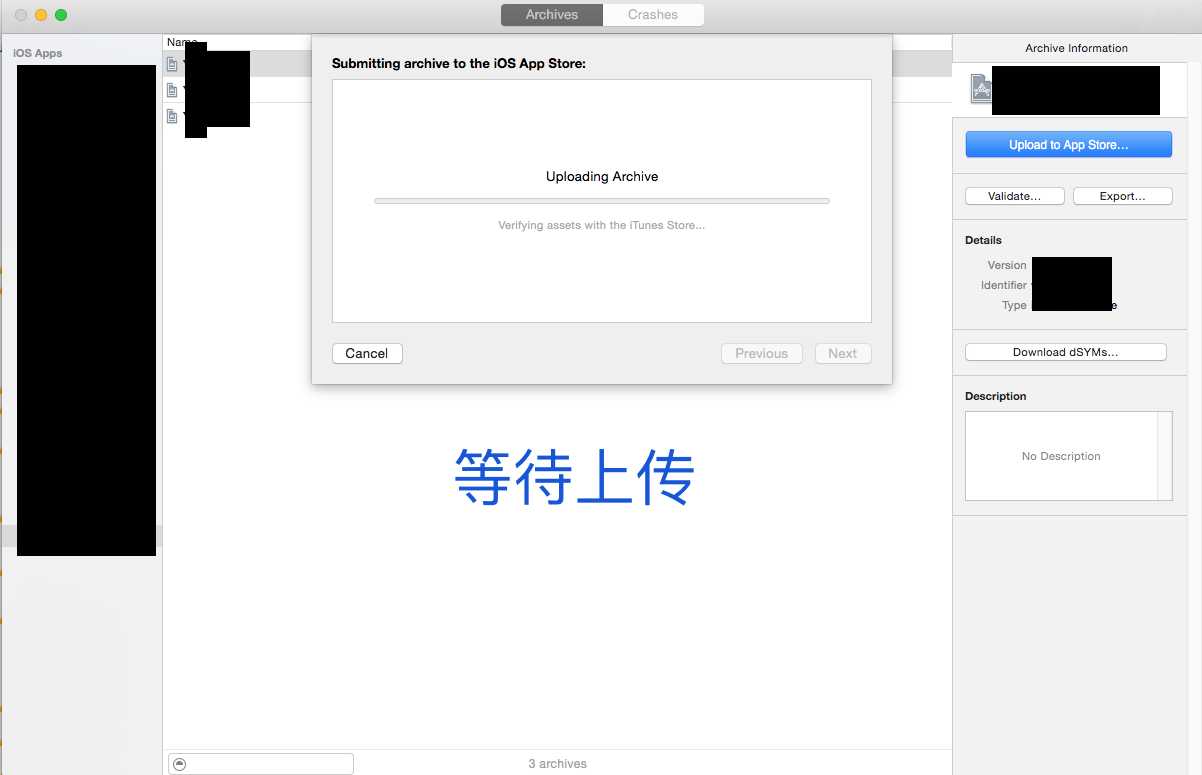Zoom the Organizer window with the green button
The image size is (1202, 775).
click(61, 15)
